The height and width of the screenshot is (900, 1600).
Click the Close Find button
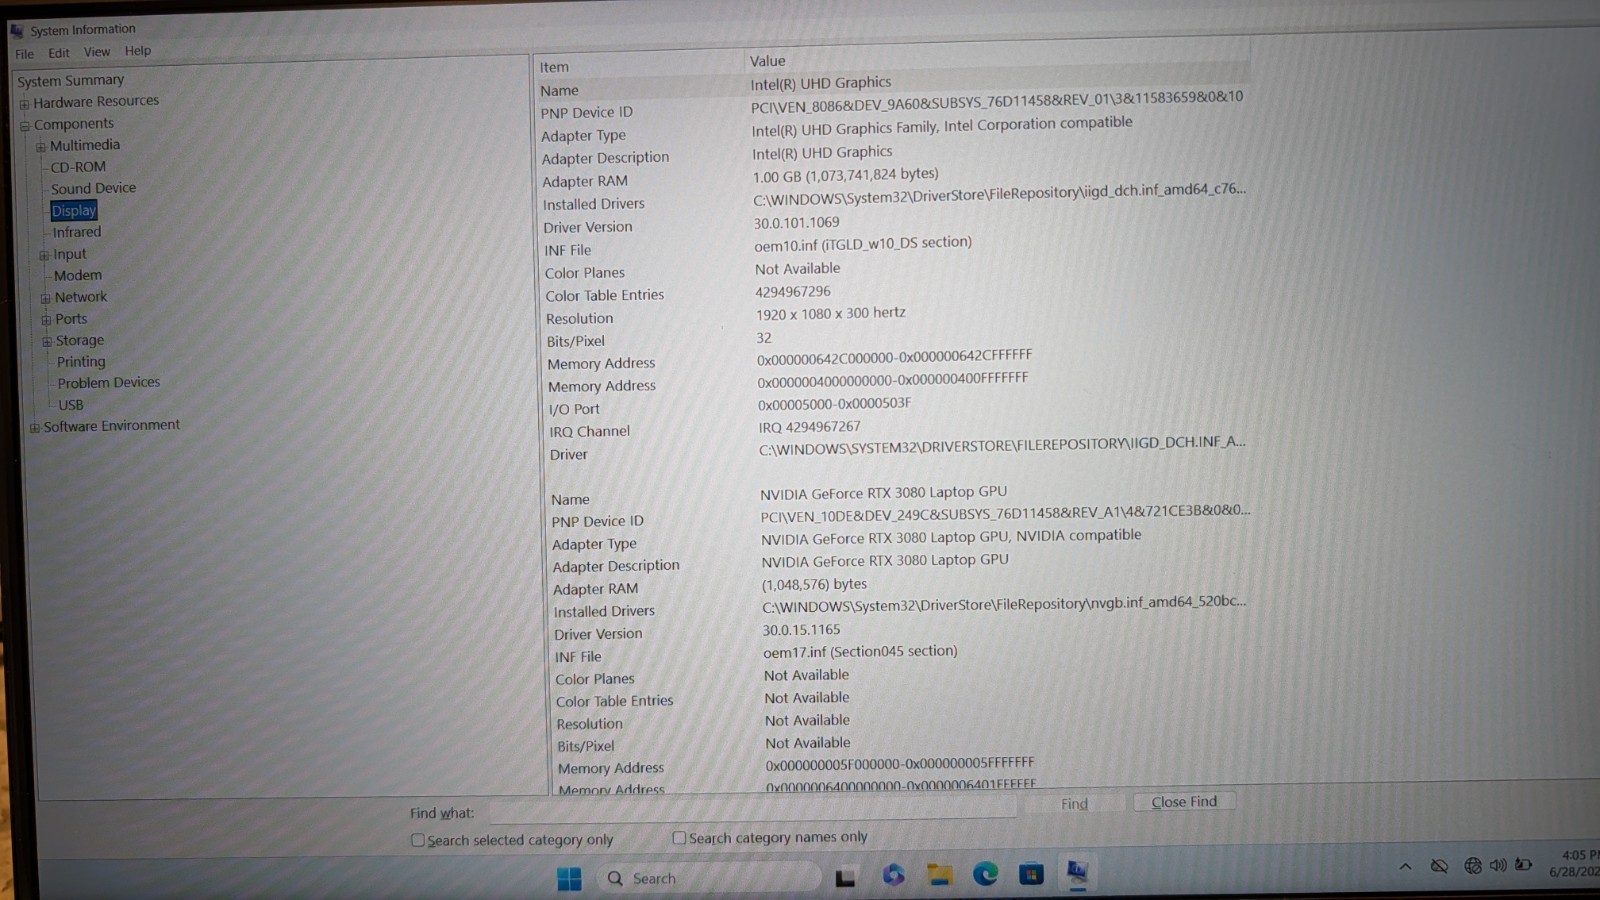click(1184, 802)
